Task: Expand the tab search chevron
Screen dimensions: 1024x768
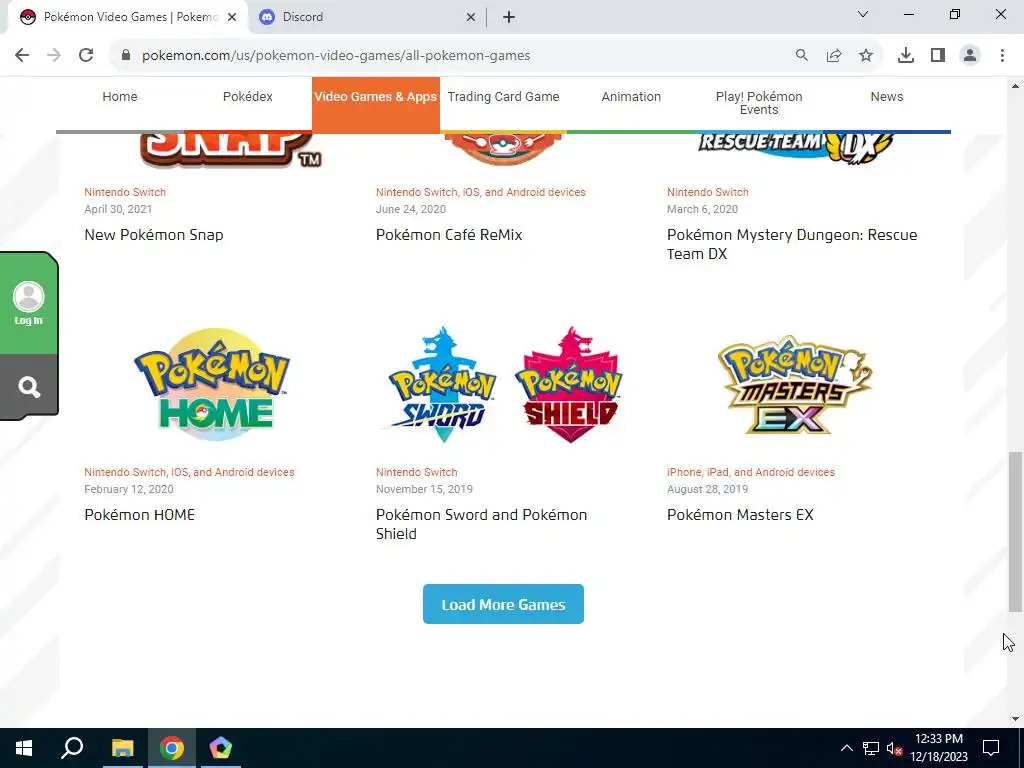Action: tap(863, 14)
